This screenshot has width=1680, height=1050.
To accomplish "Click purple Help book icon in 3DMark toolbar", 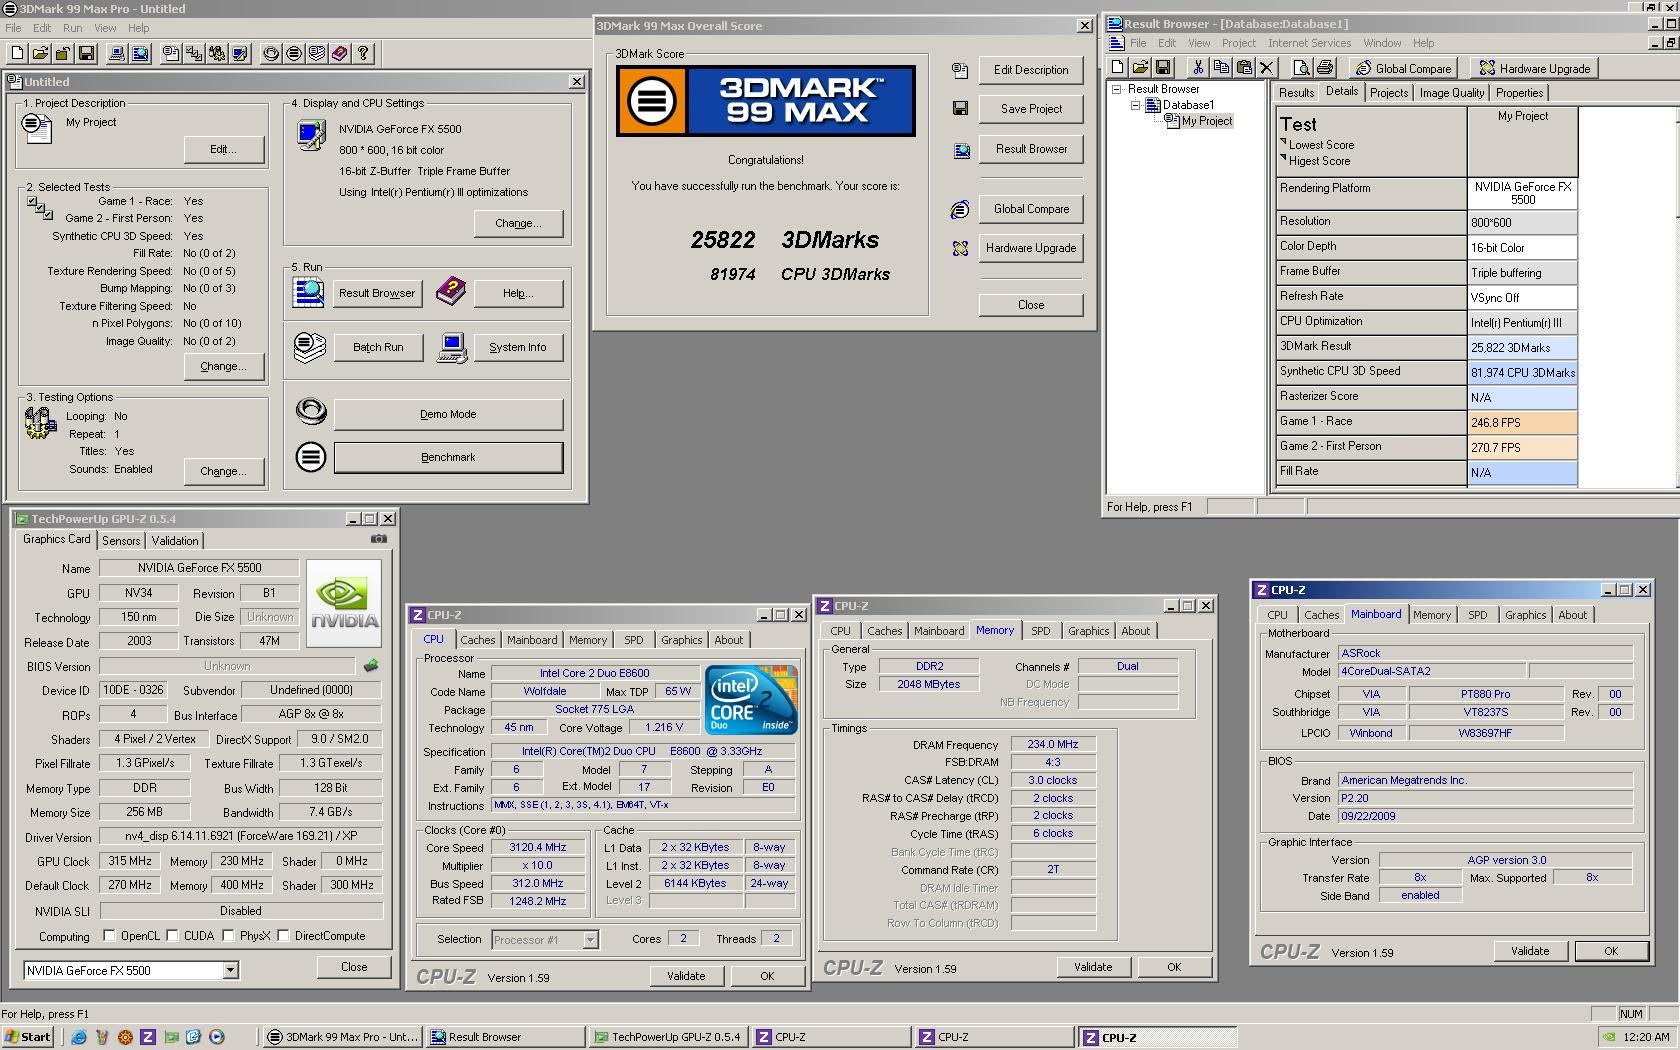I will pyautogui.click(x=340, y=53).
